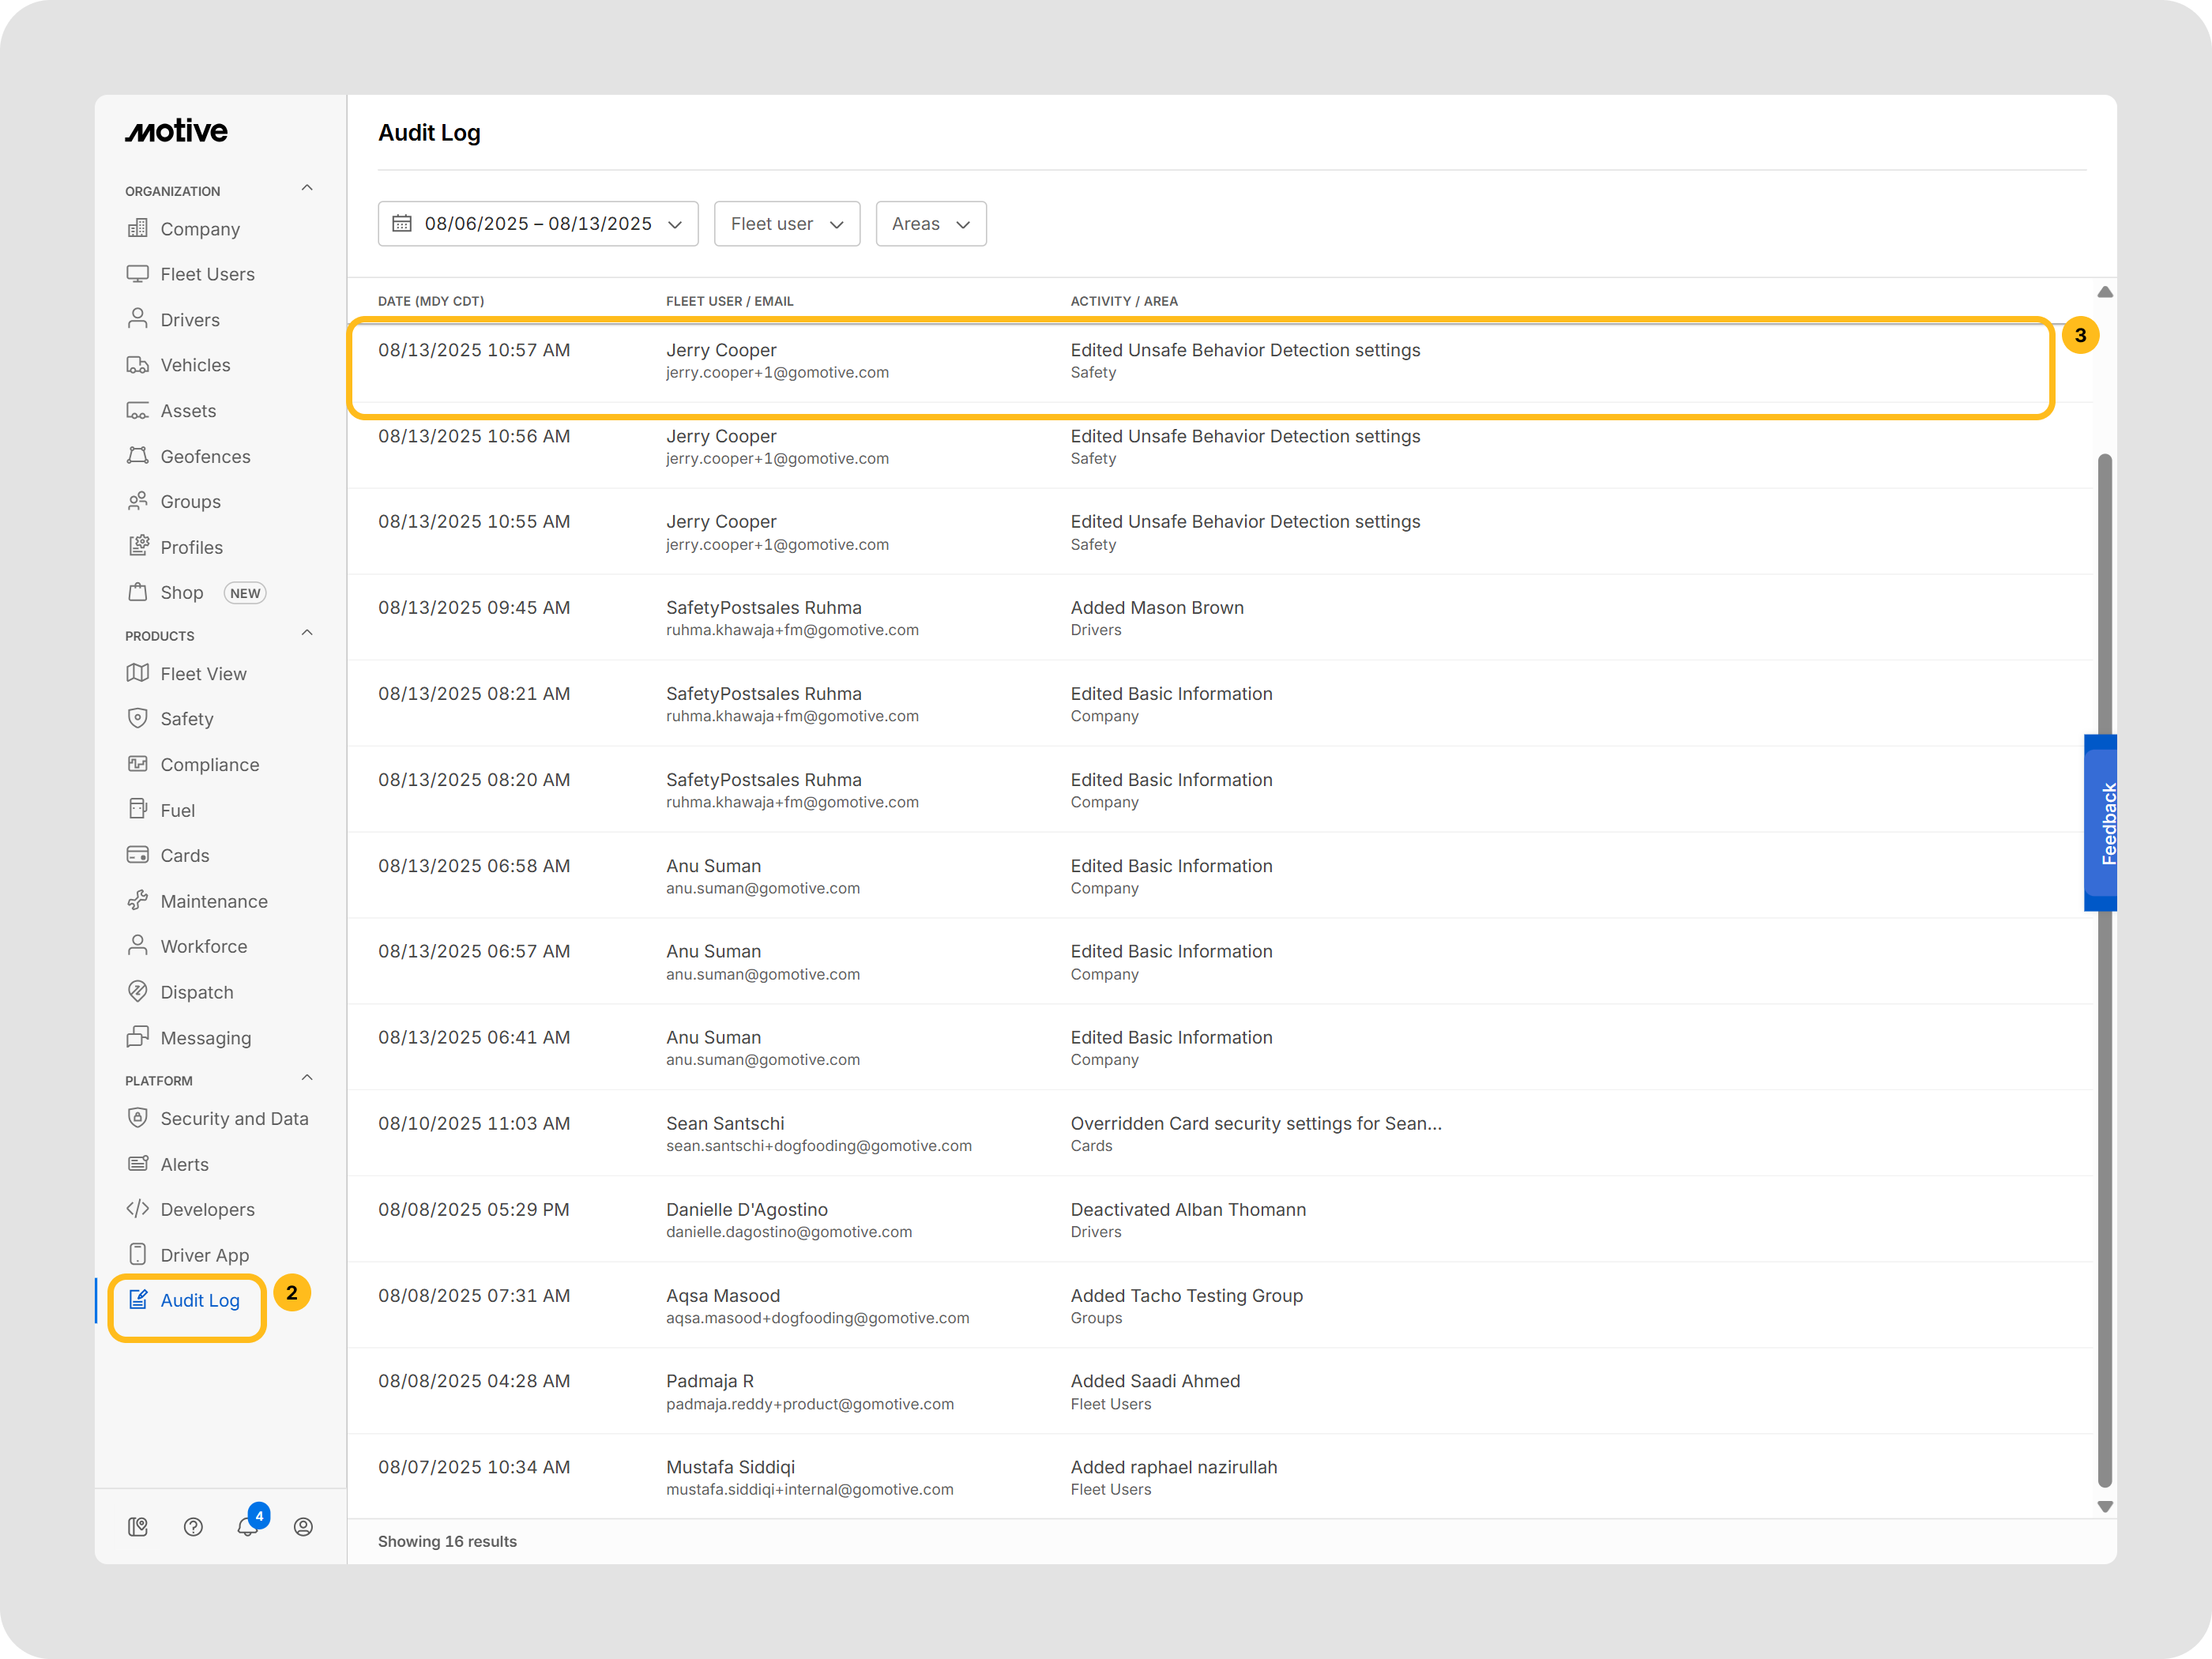Screen dimensions: 2212x1659
Task: Collapse the Products section chevron
Action: [x=307, y=633]
